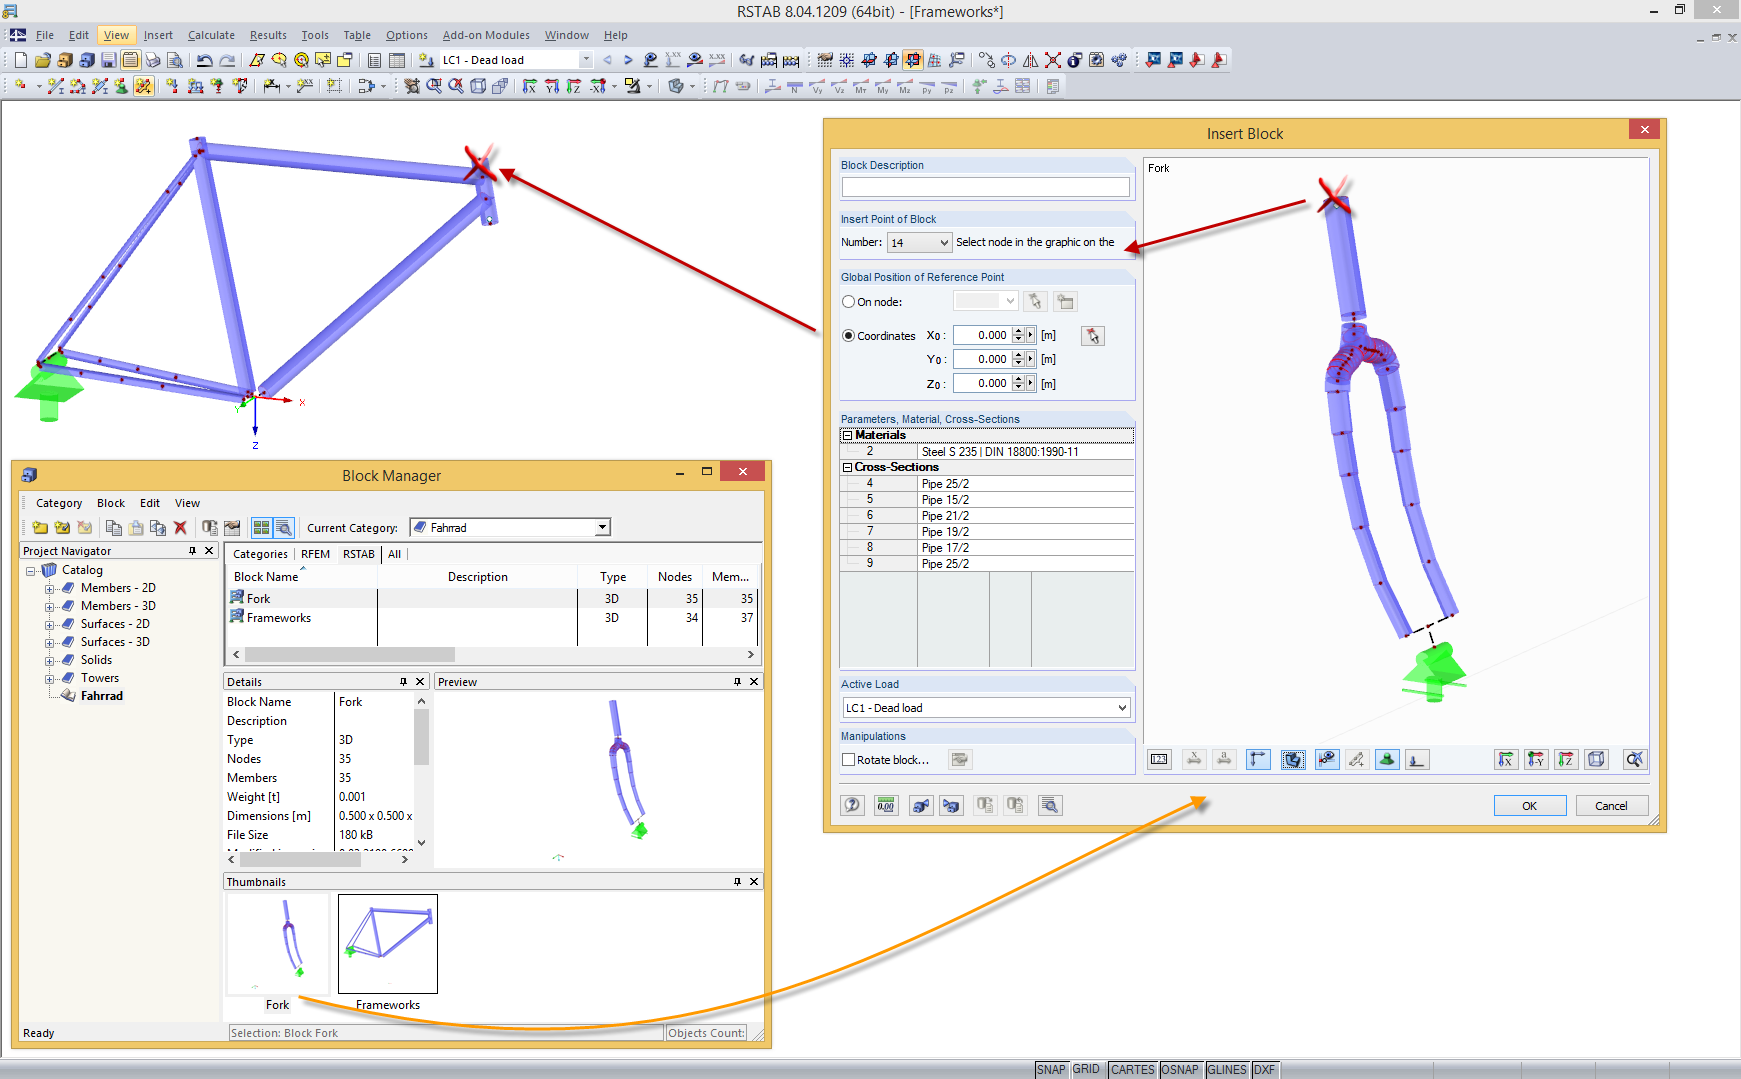Select the Coordinates radio button

click(848, 336)
